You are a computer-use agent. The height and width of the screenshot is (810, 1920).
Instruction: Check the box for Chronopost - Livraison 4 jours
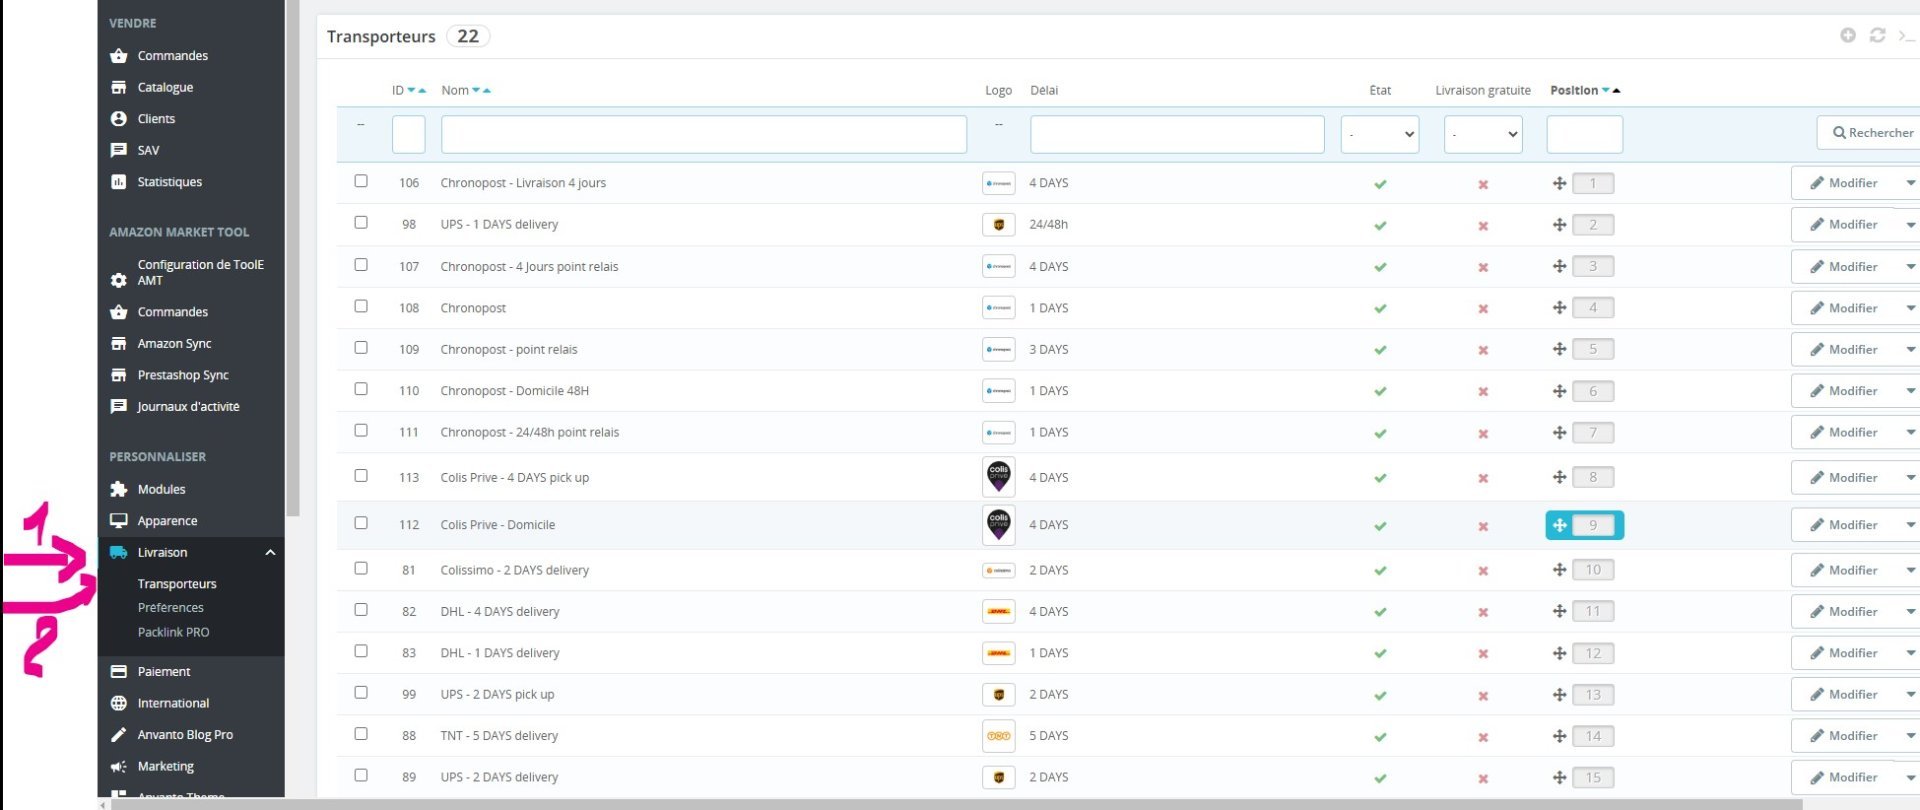coord(361,181)
